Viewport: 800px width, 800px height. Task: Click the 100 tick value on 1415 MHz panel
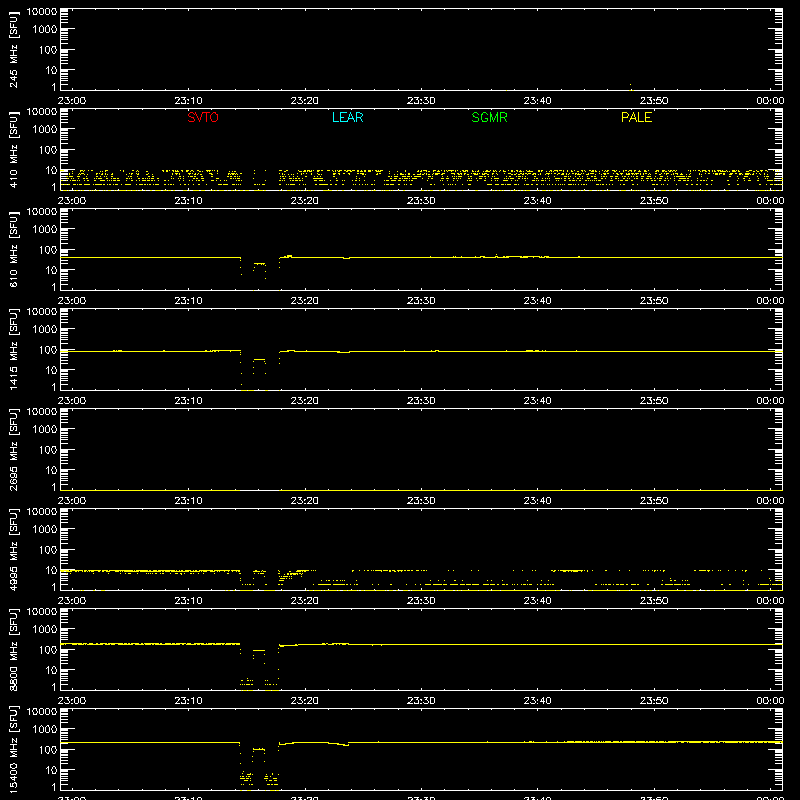click(48, 350)
